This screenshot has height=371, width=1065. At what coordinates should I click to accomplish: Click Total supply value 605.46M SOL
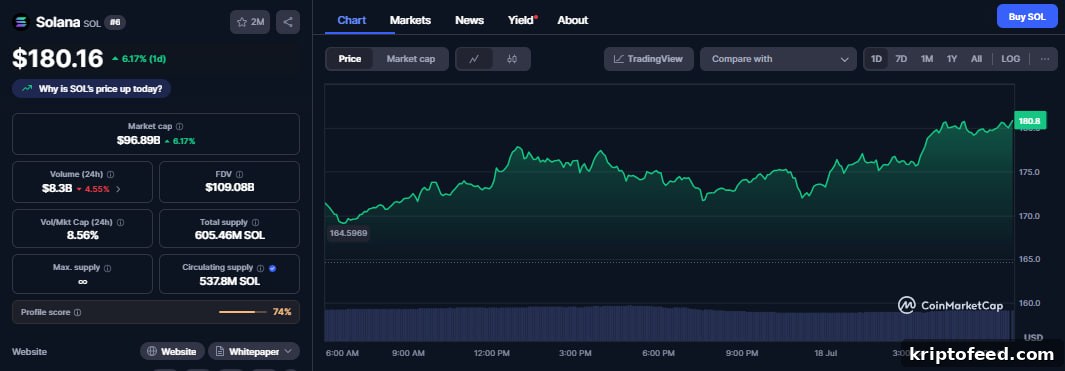[230, 235]
